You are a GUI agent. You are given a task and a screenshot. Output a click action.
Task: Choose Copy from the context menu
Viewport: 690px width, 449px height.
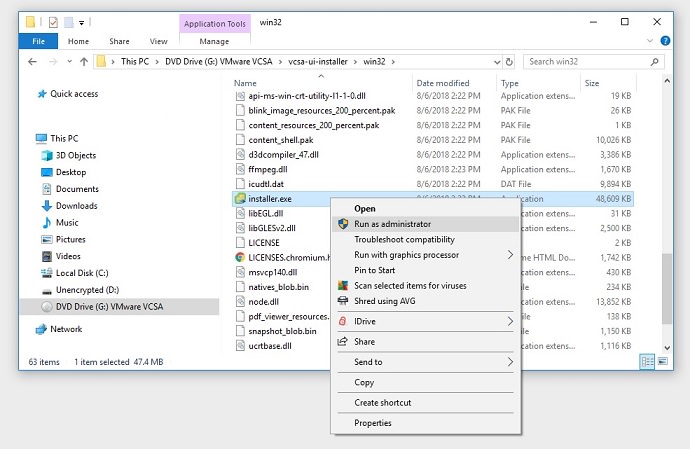coord(426,383)
